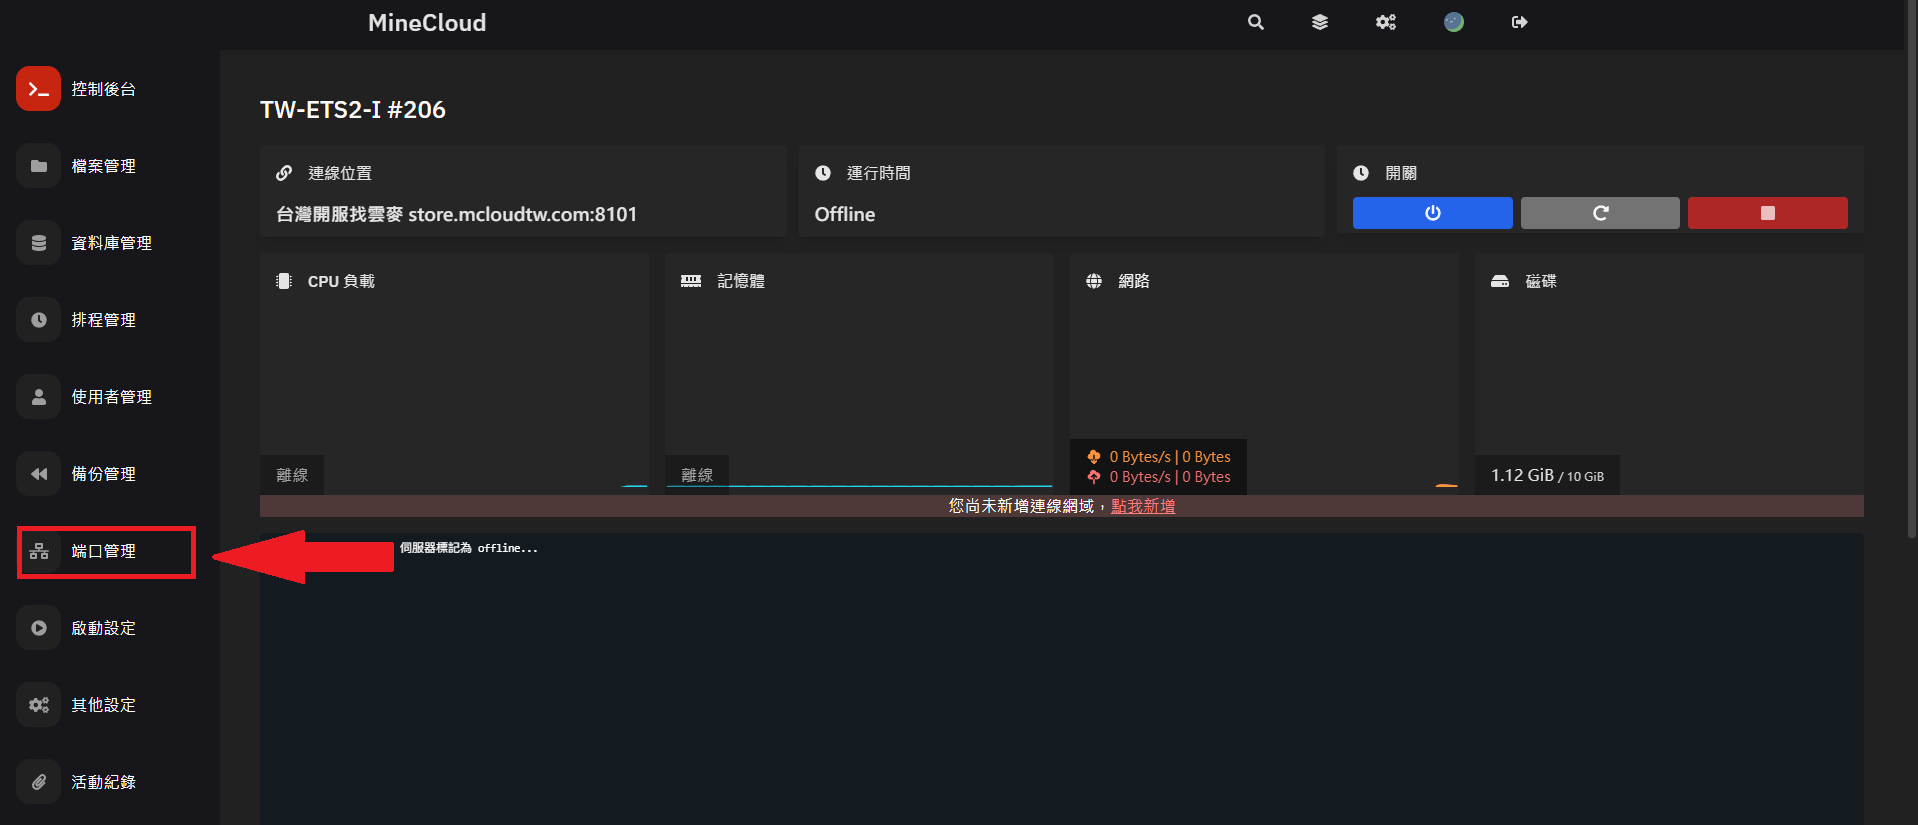1918x825 pixels.
Task: Click the console output text area
Action: (x=1062, y=679)
